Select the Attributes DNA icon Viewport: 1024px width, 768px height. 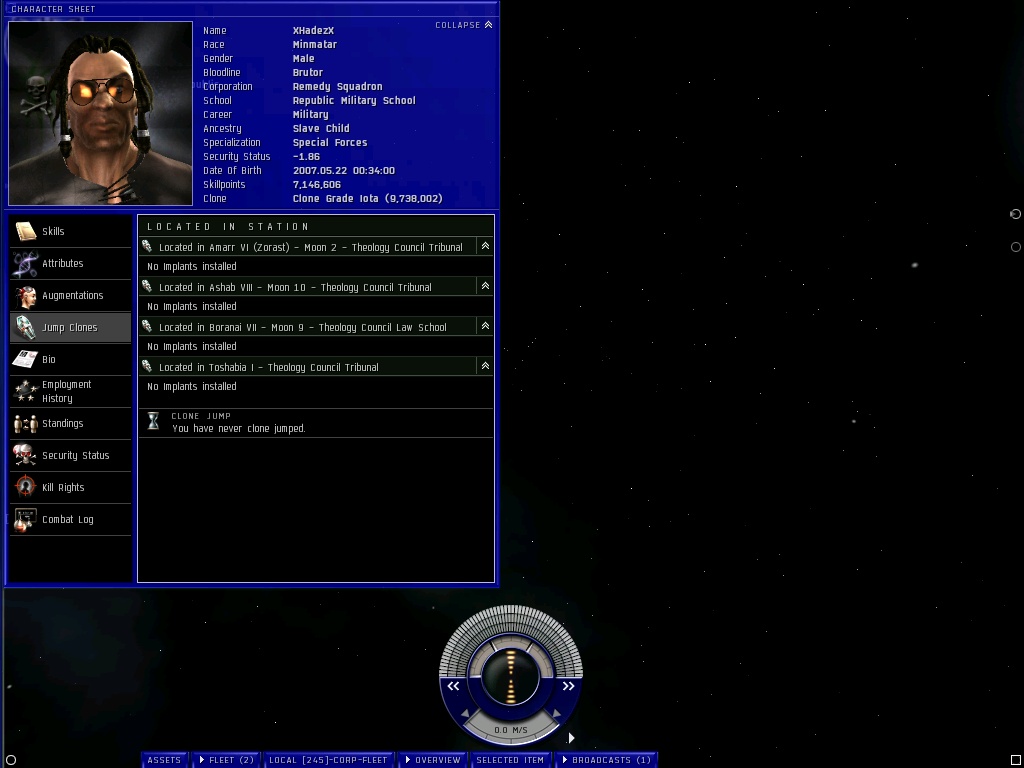tap(25, 263)
